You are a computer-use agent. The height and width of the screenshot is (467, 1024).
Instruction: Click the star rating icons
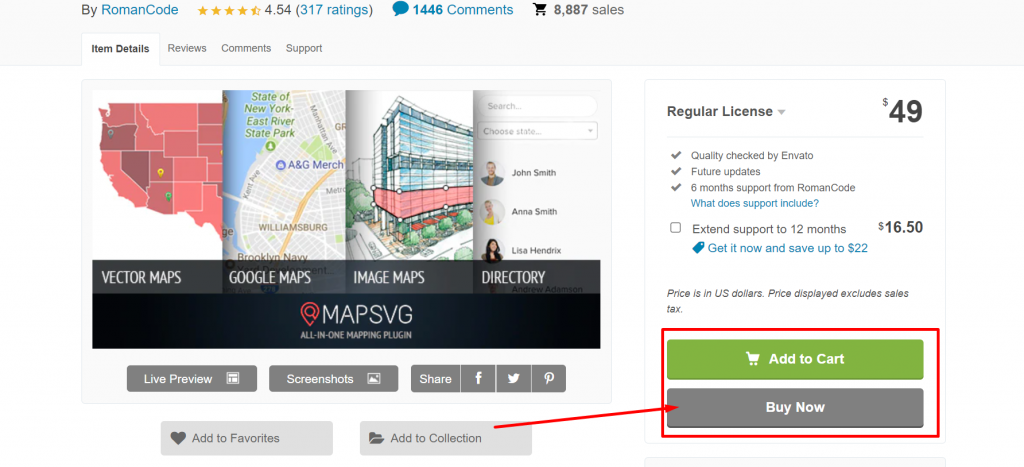(x=229, y=10)
